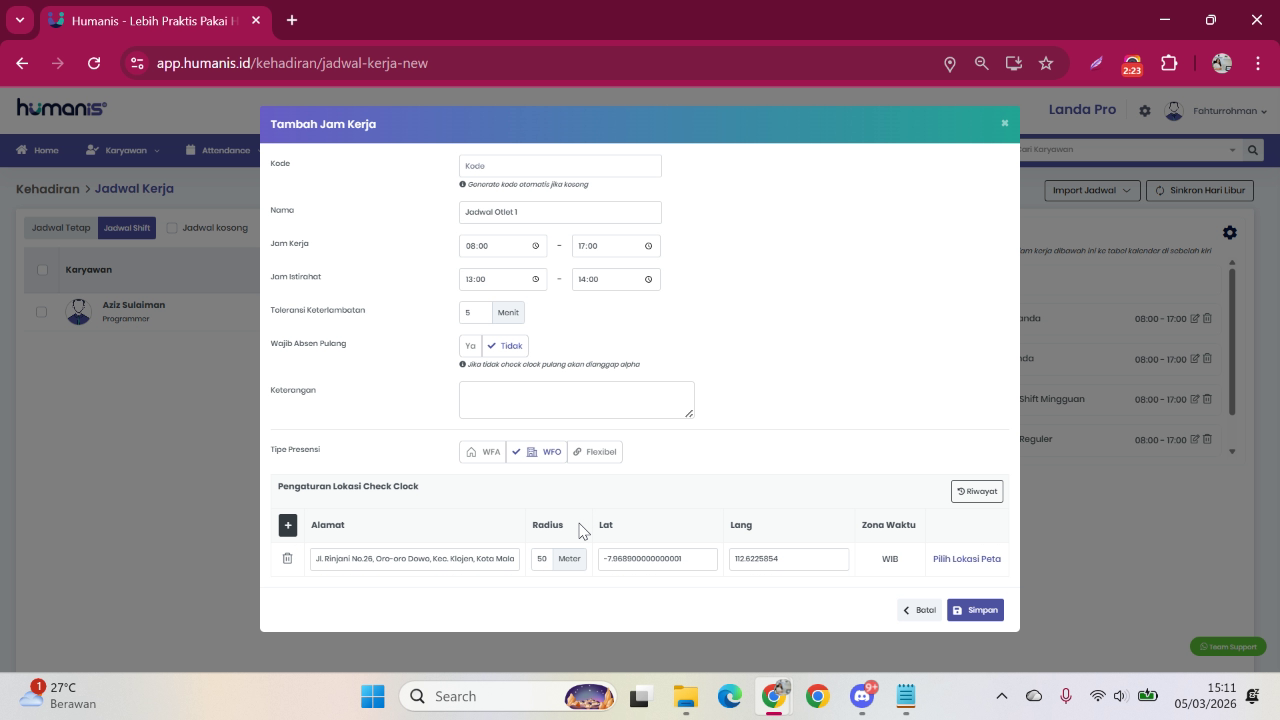Open time picker icon for 13:00 break
This screenshot has height=720, width=1280.
click(x=535, y=279)
